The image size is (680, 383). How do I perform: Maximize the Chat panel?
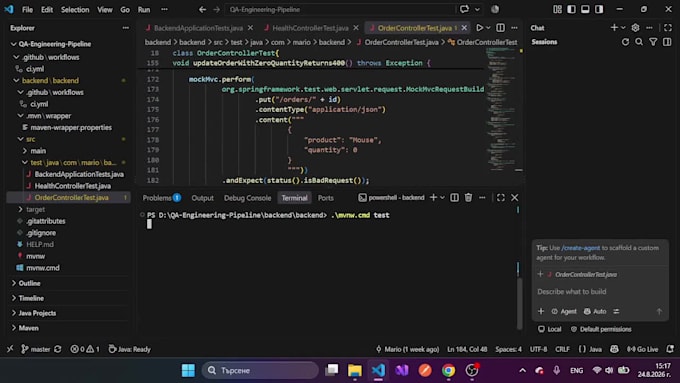click(x=667, y=28)
